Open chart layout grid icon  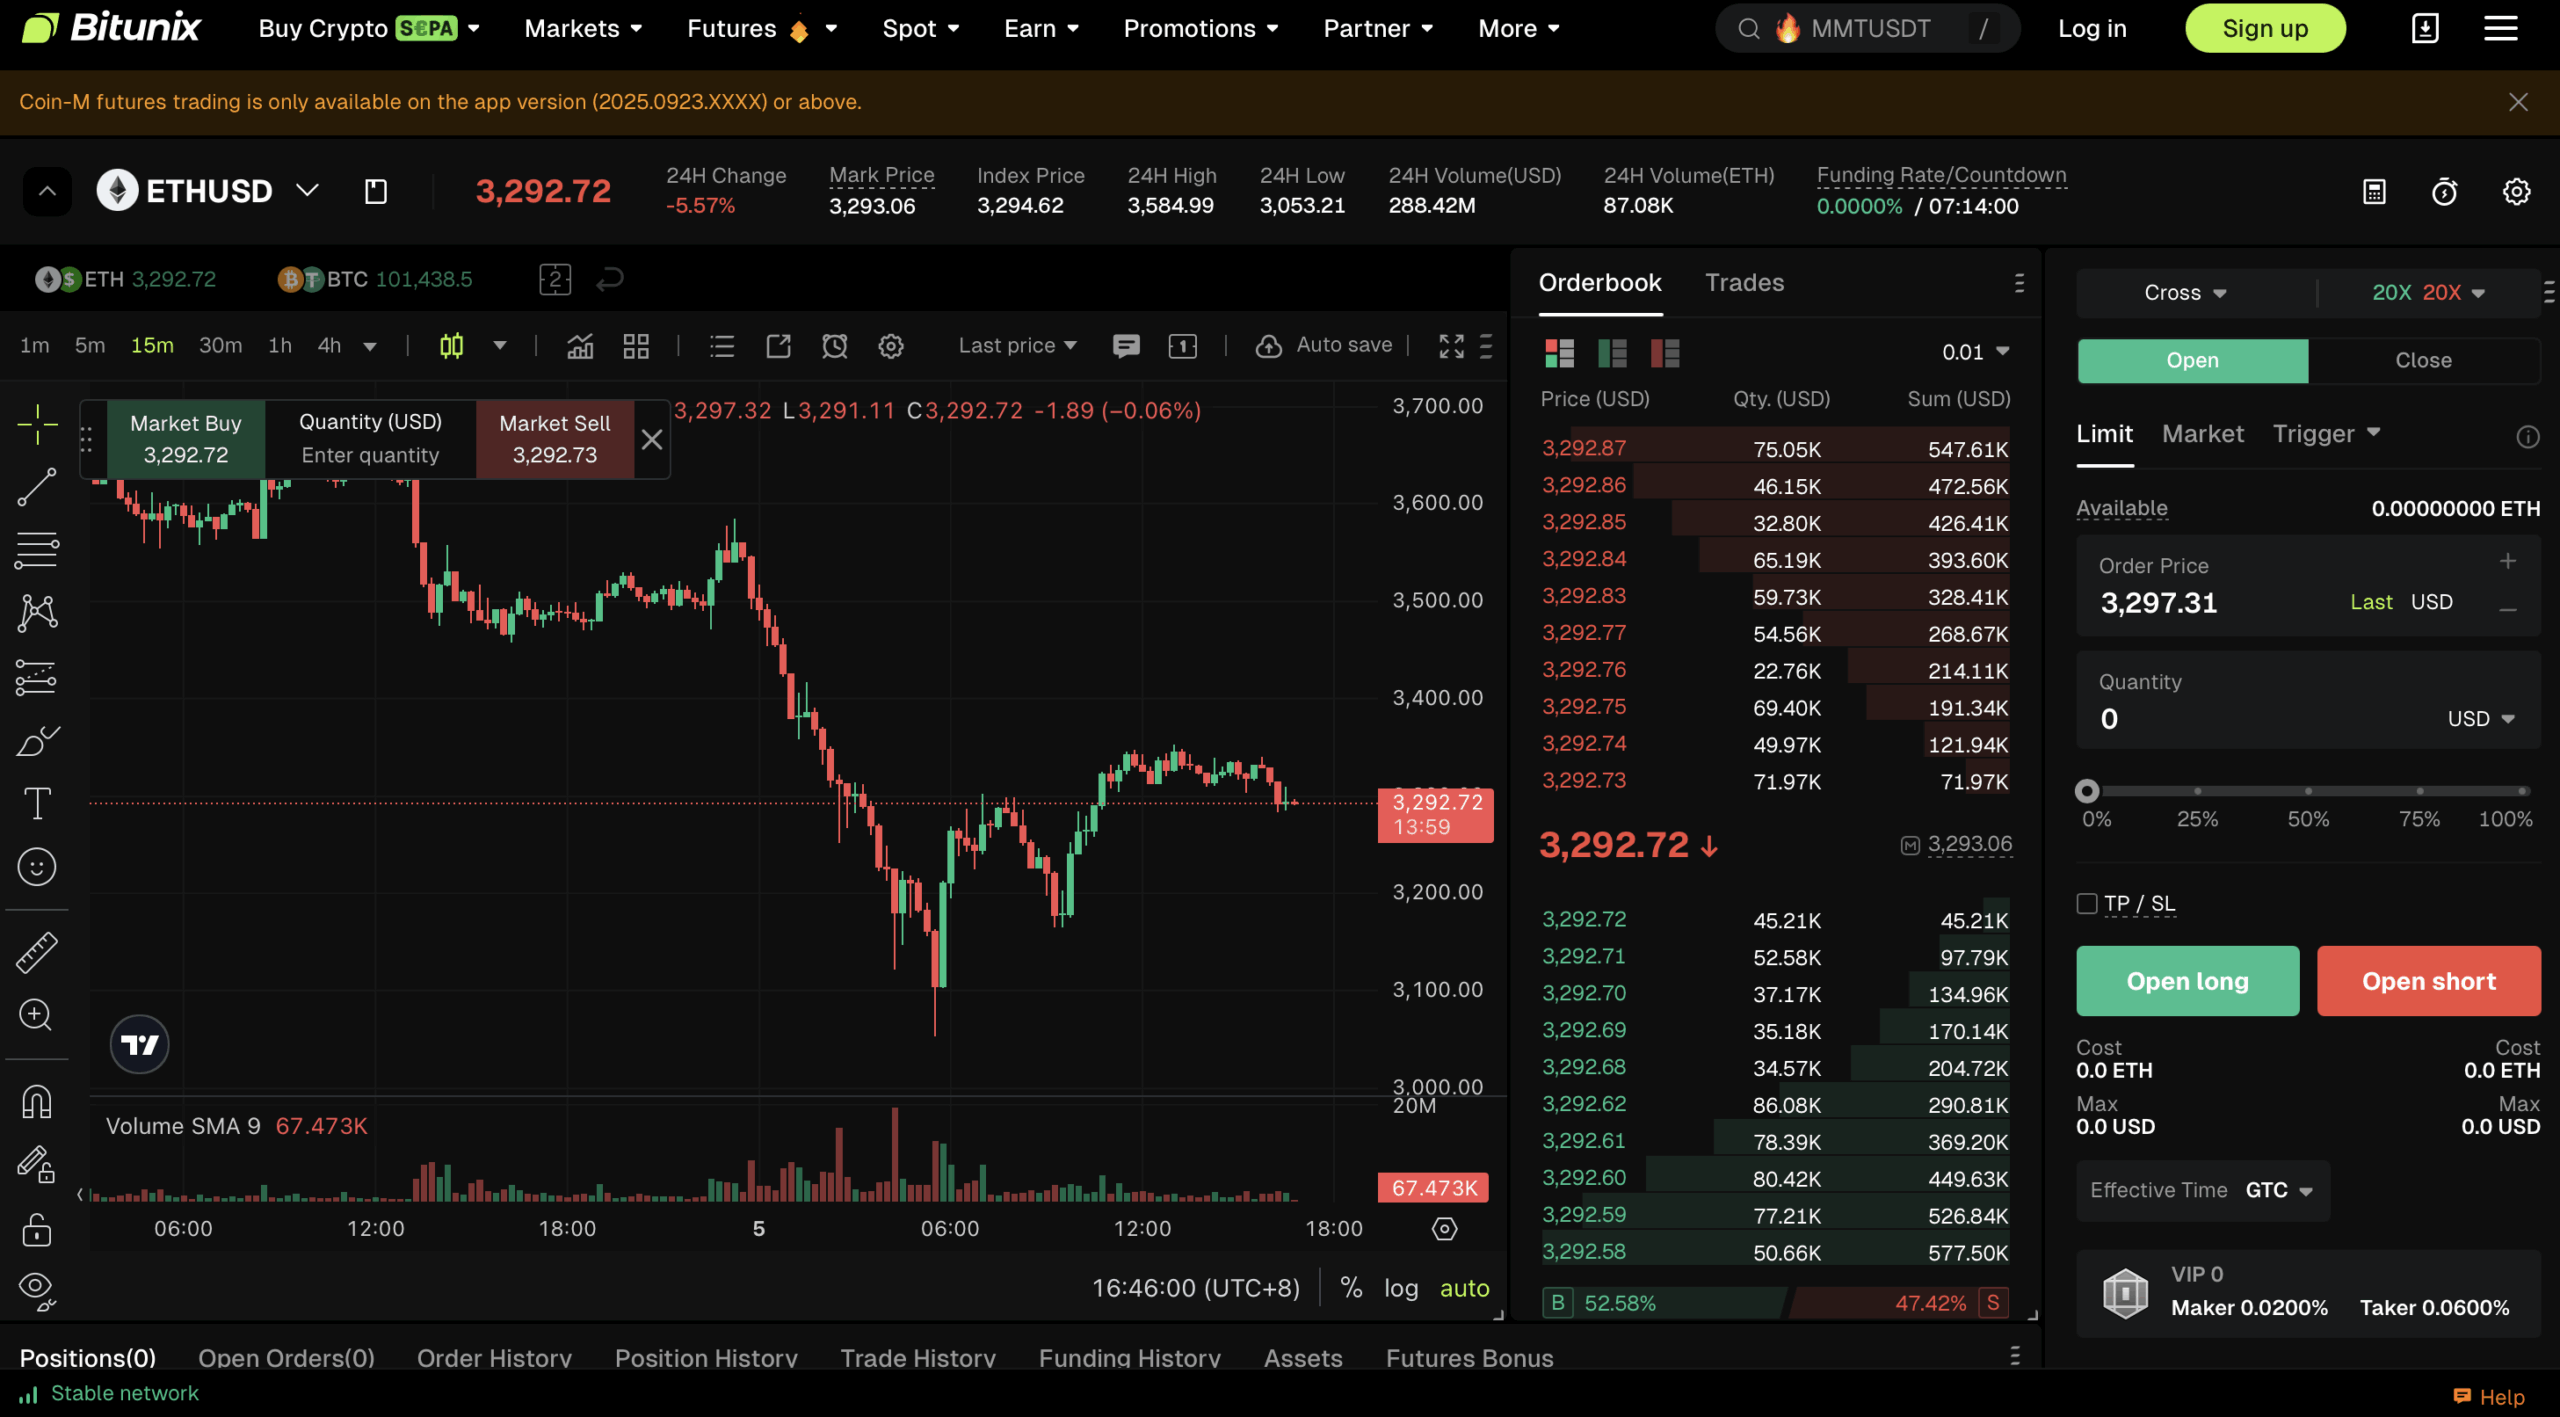[x=636, y=346]
